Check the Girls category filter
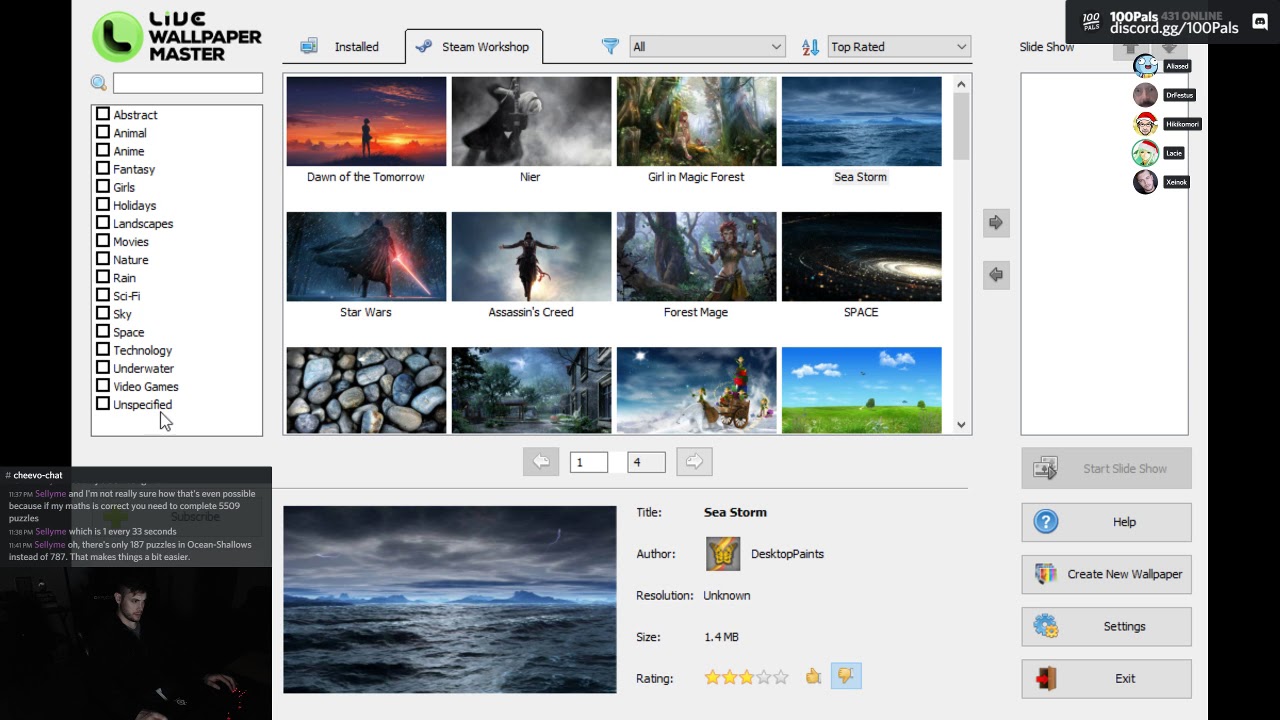 click(x=103, y=186)
